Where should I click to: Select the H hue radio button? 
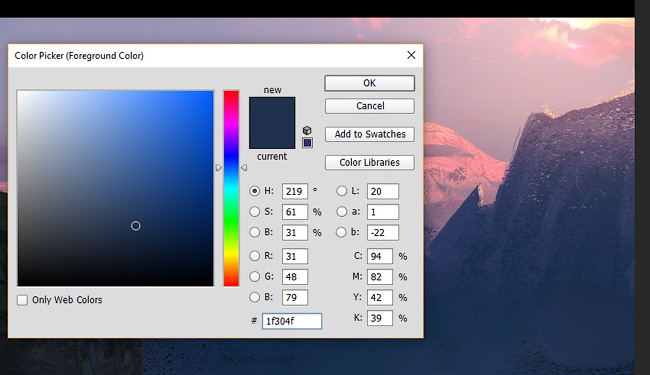point(255,191)
